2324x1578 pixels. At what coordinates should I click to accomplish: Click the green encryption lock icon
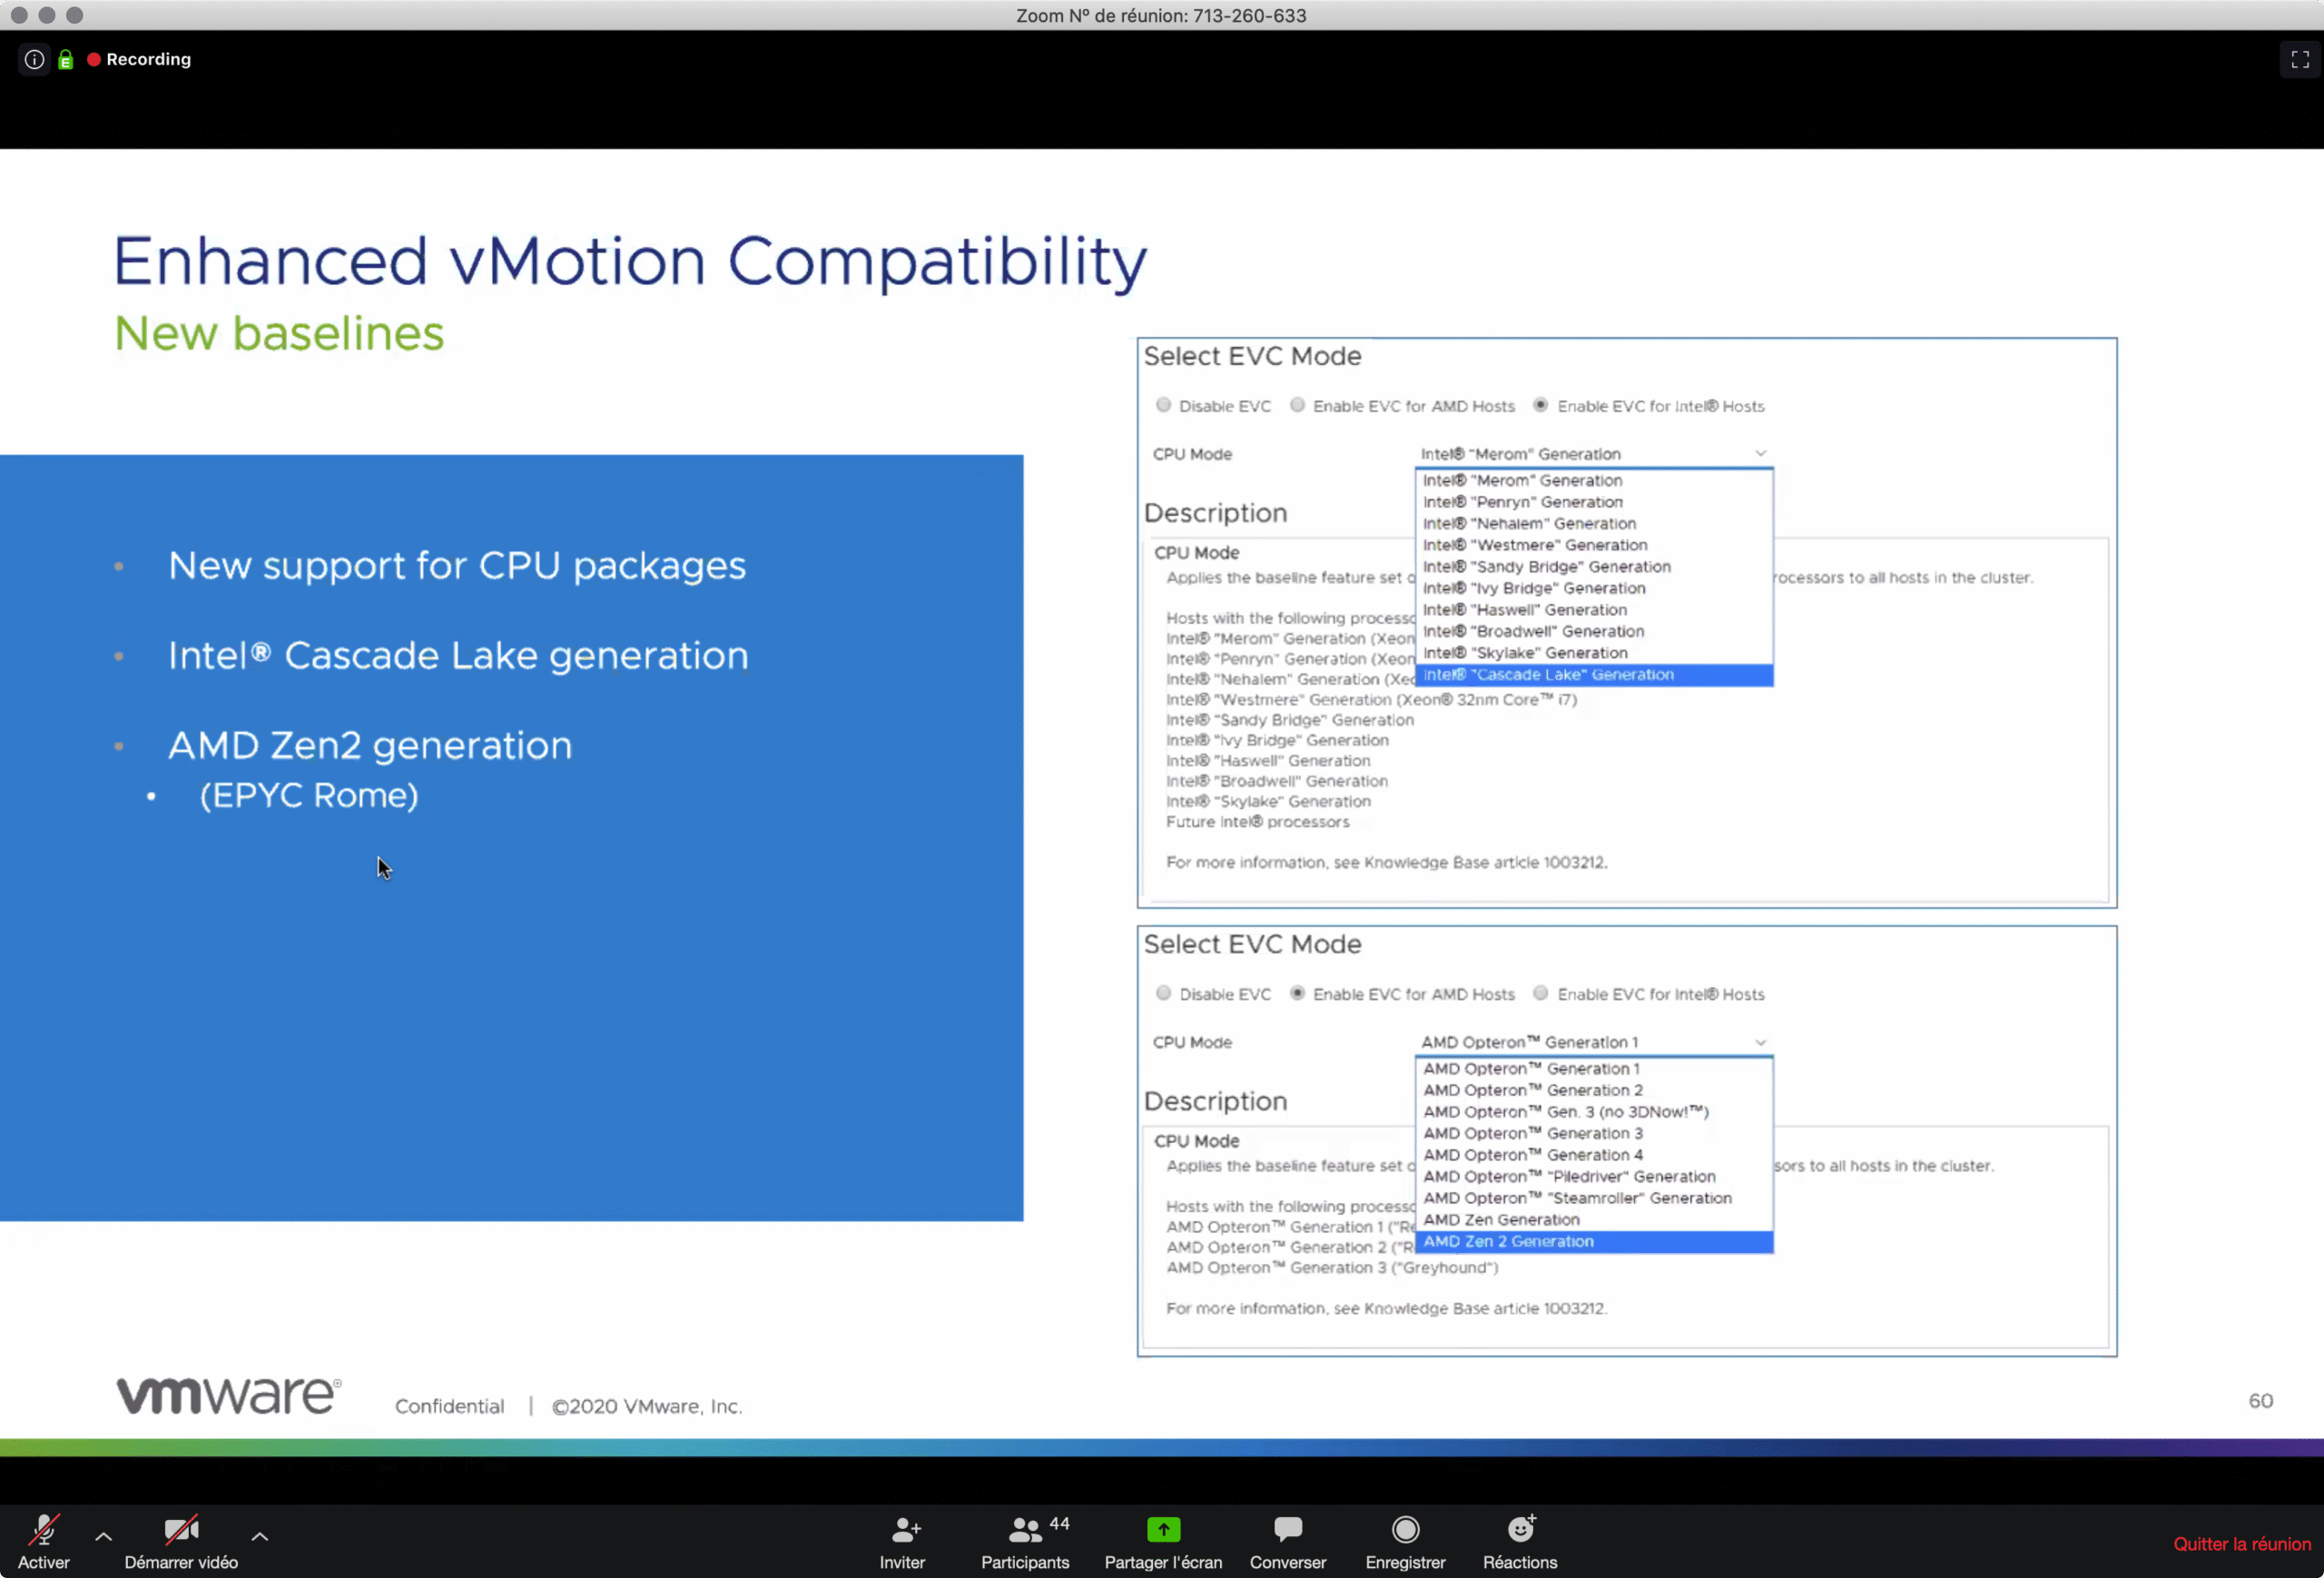pyautogui.click(x=66, y=60)
